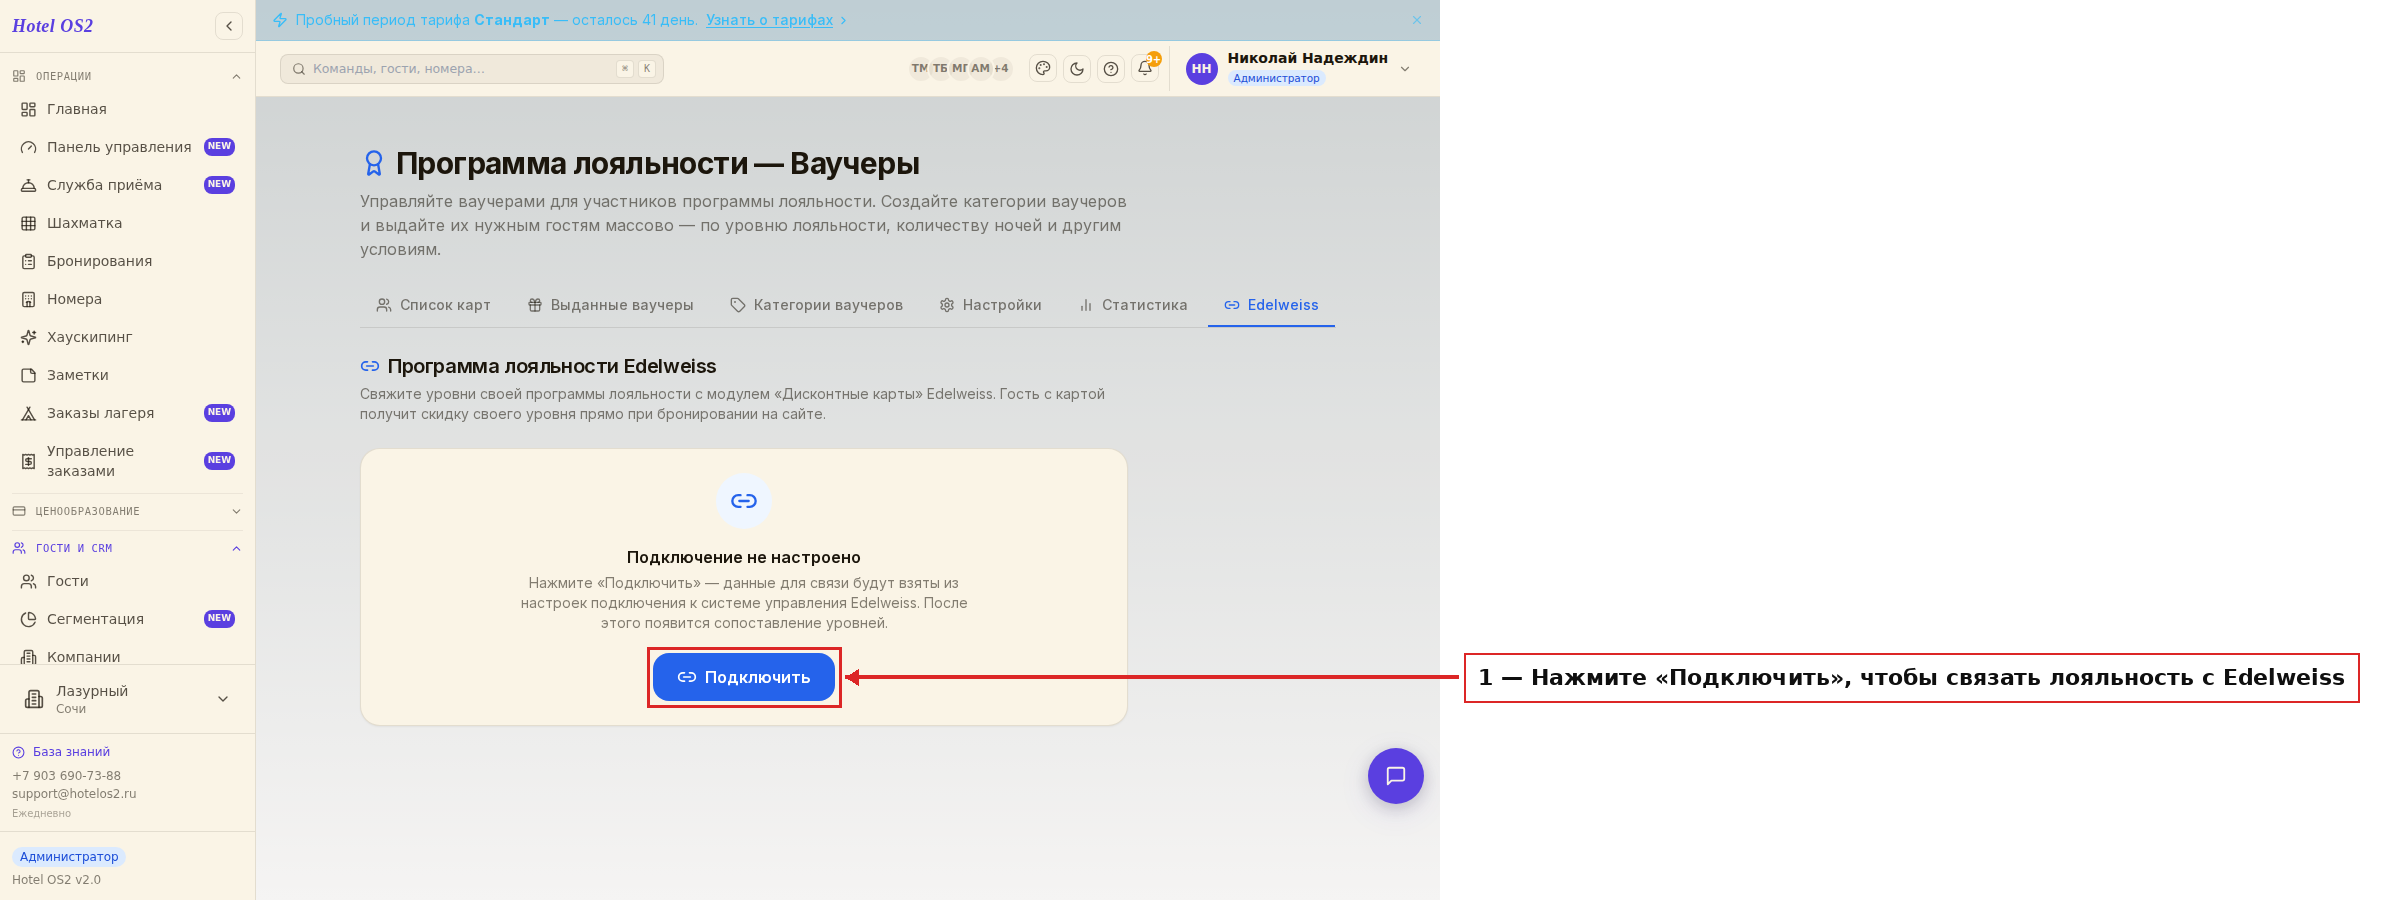Open Управление заказами in the sidebar
2383x900 pixels.
[x=127, y=461]
